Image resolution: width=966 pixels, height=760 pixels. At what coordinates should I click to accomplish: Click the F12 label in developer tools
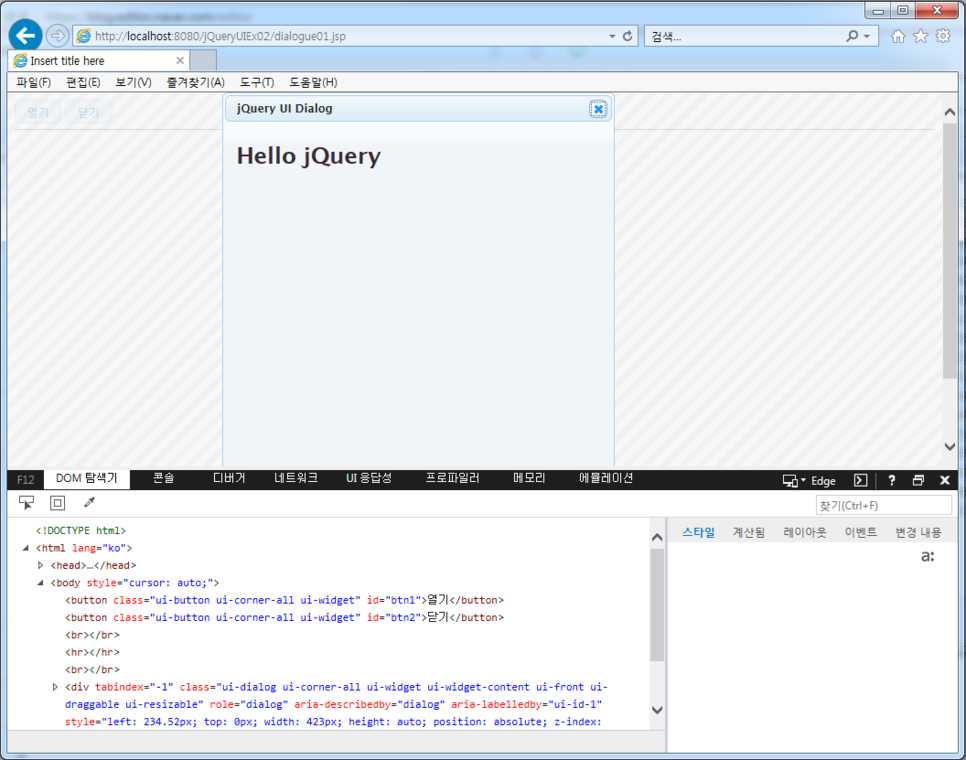click(x=25, y=480)
